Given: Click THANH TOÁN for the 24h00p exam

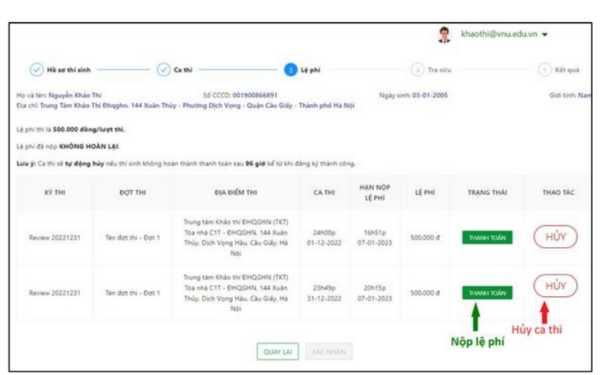Looking at the screenshot, I should click(x=487, y=238).
